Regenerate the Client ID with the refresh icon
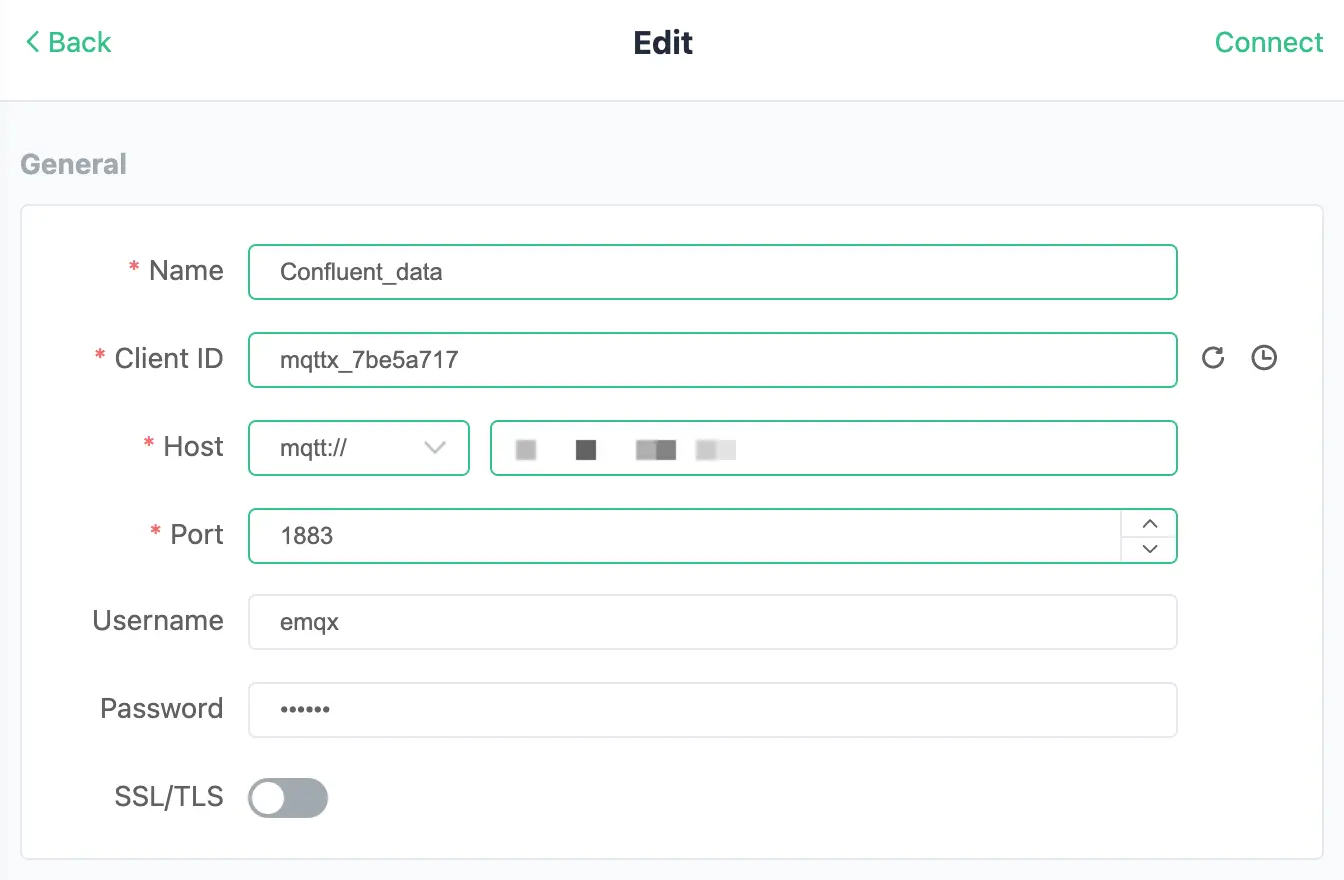The image size is (1344, 880). (1213, 357)
